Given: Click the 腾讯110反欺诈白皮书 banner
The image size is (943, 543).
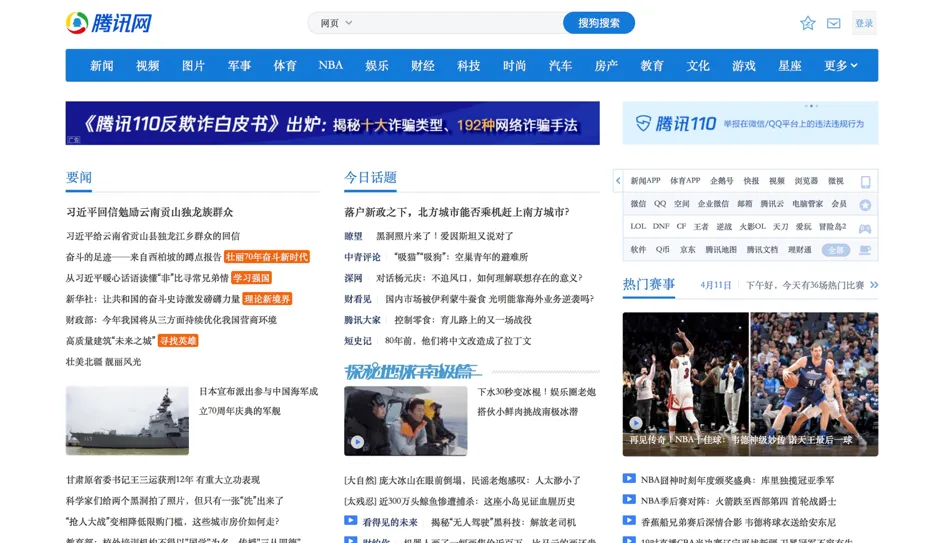Looking at the screenshot, I should [333, 123].
